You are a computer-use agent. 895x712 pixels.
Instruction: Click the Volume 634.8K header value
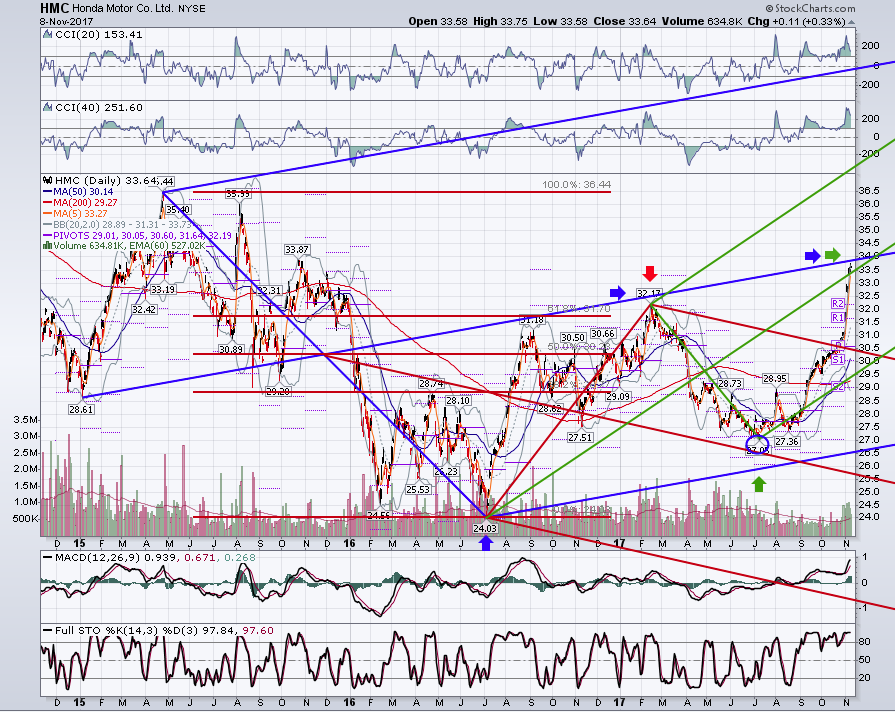[x=702, y=21]
